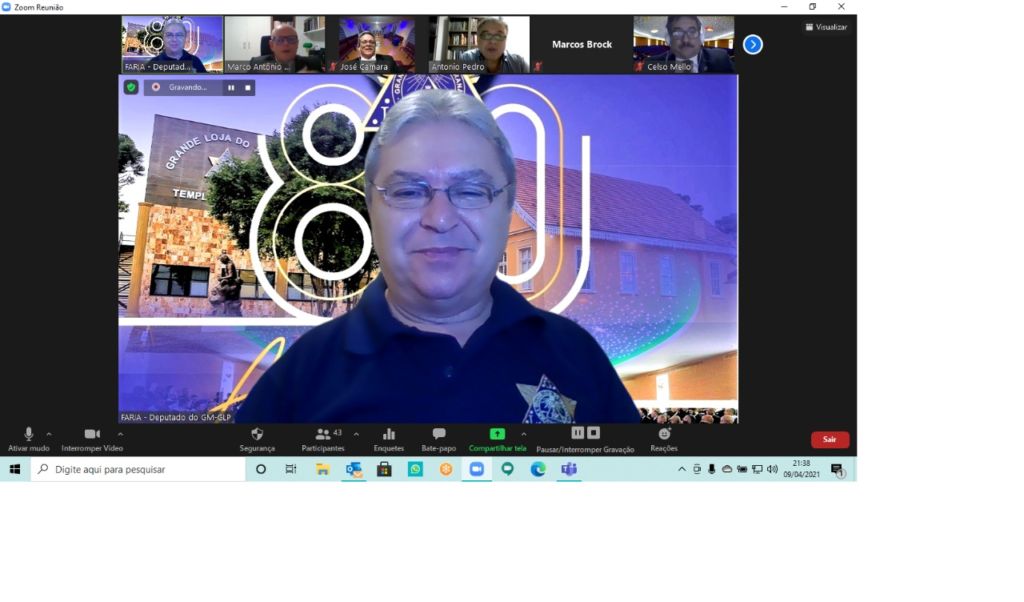Viewport: 1024px width, 602px height.
Task: Open the Segurança shield menu
Action: (257, 439)
